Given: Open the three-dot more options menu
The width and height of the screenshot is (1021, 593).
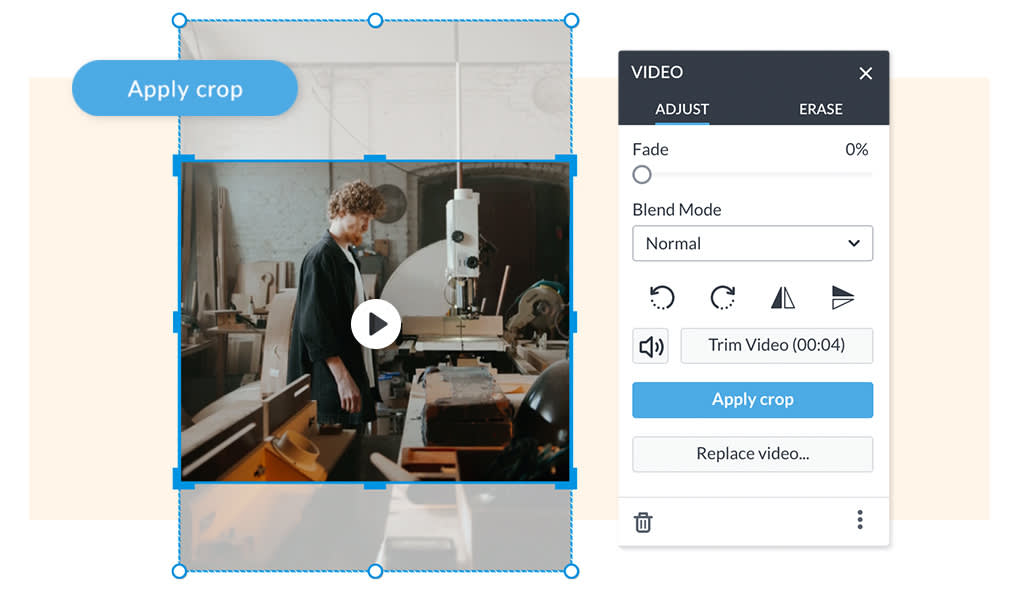Looking at the screenshot, I should [860, 519].
